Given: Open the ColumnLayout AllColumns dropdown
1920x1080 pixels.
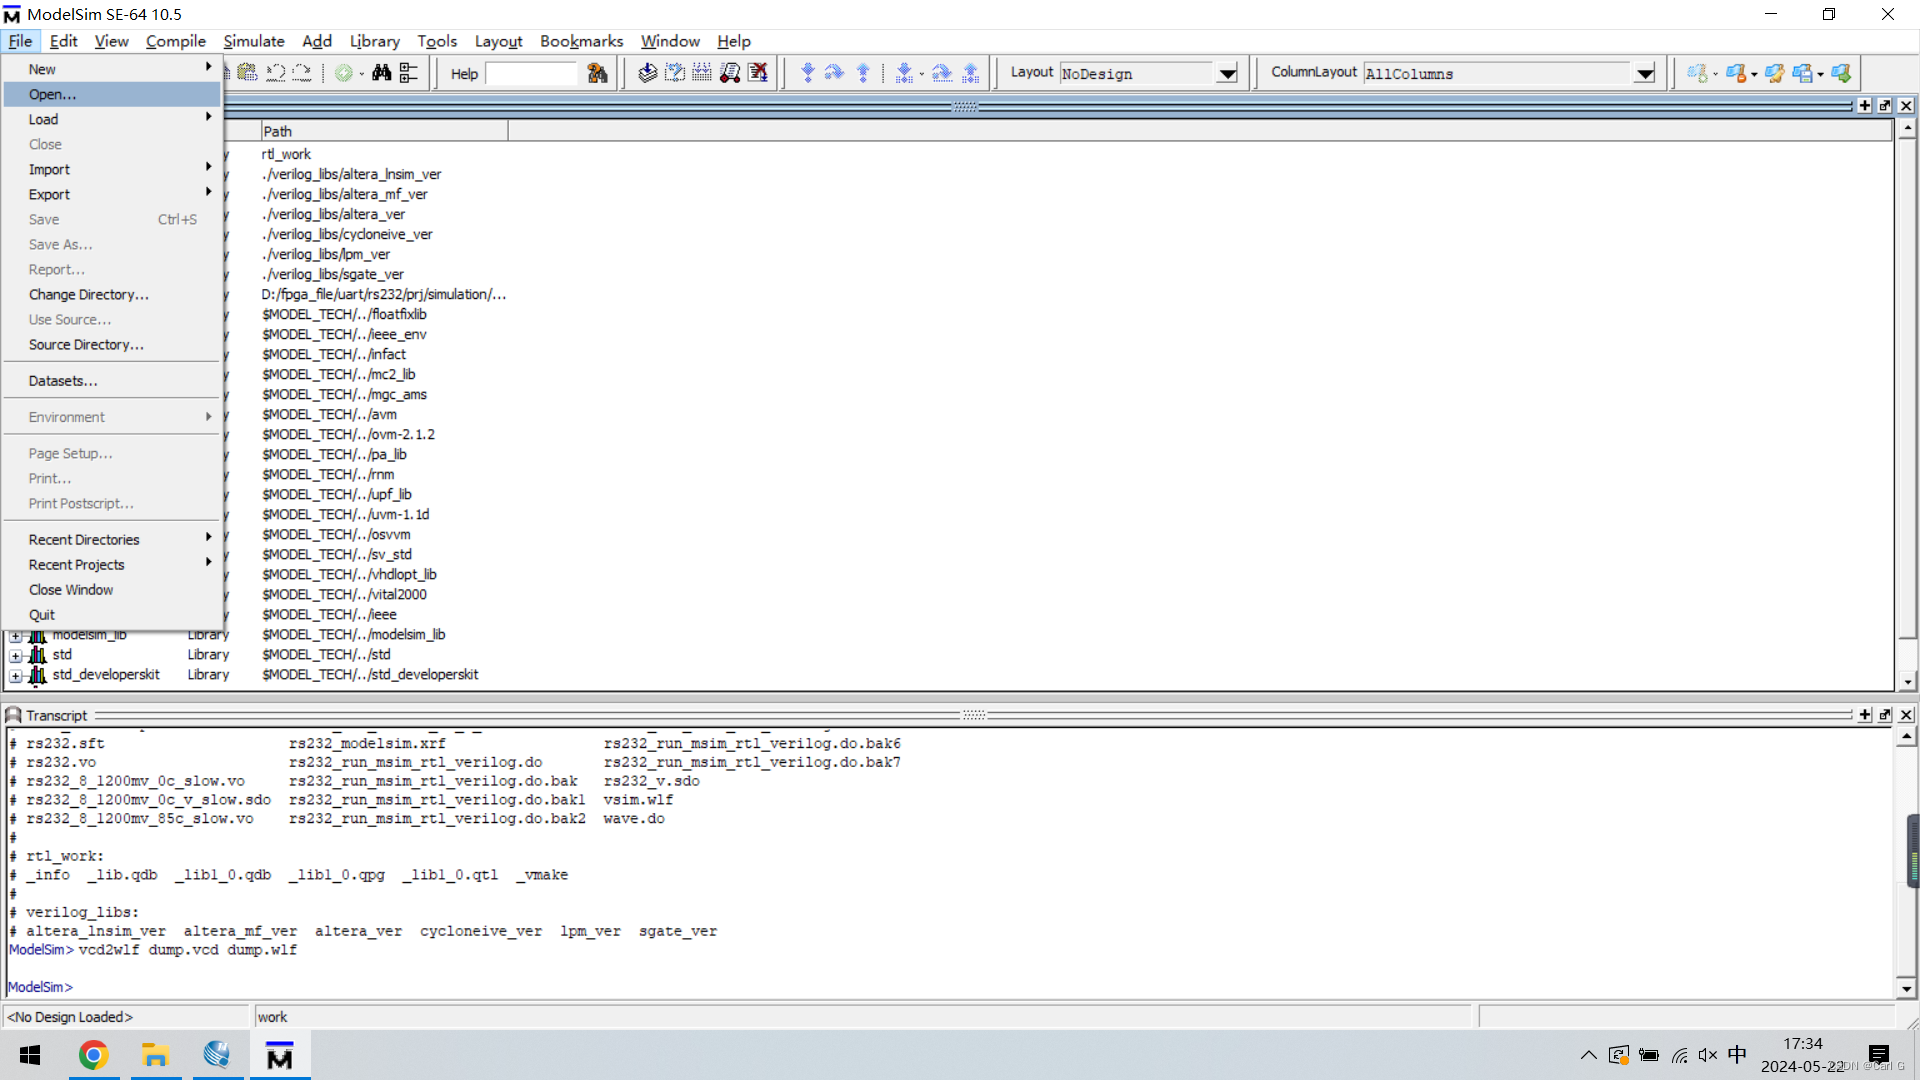Looking at the screenshot, I should tap(1645, 73).
